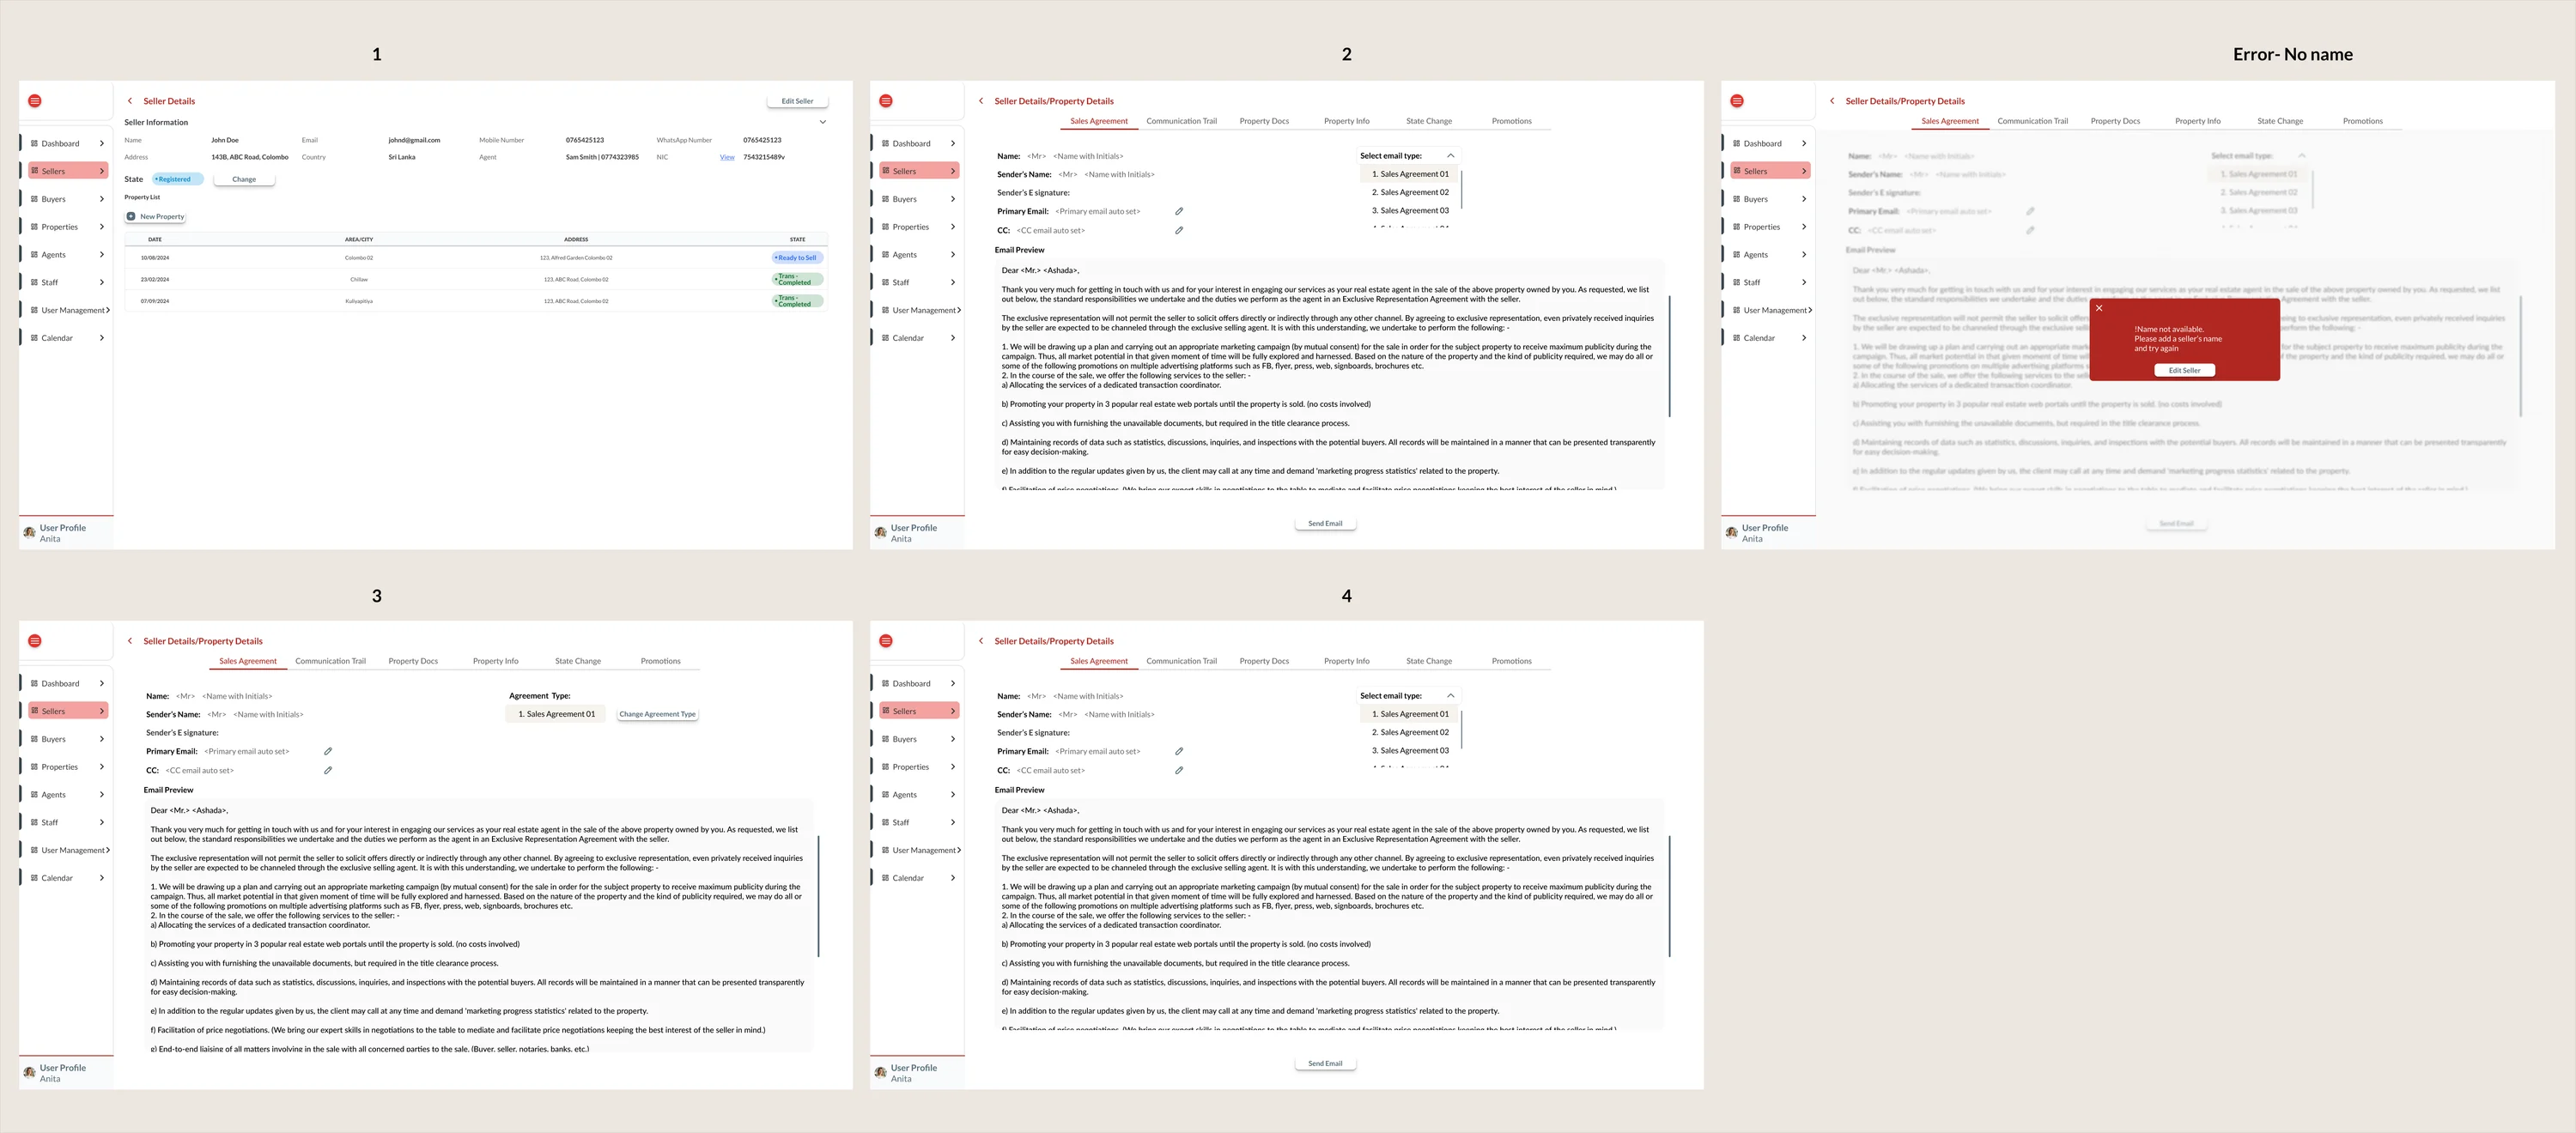Click the plus icon on New Property in screen 1
Screen dimensions: 2576x1133
pos(131,216)
